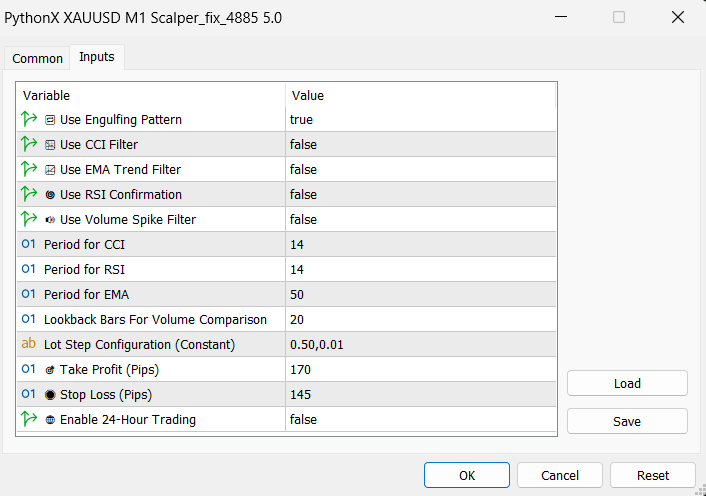Click the green arrow icon beside Use Engulfing Pattern
706x496 pixels.
tap(28, 119)
